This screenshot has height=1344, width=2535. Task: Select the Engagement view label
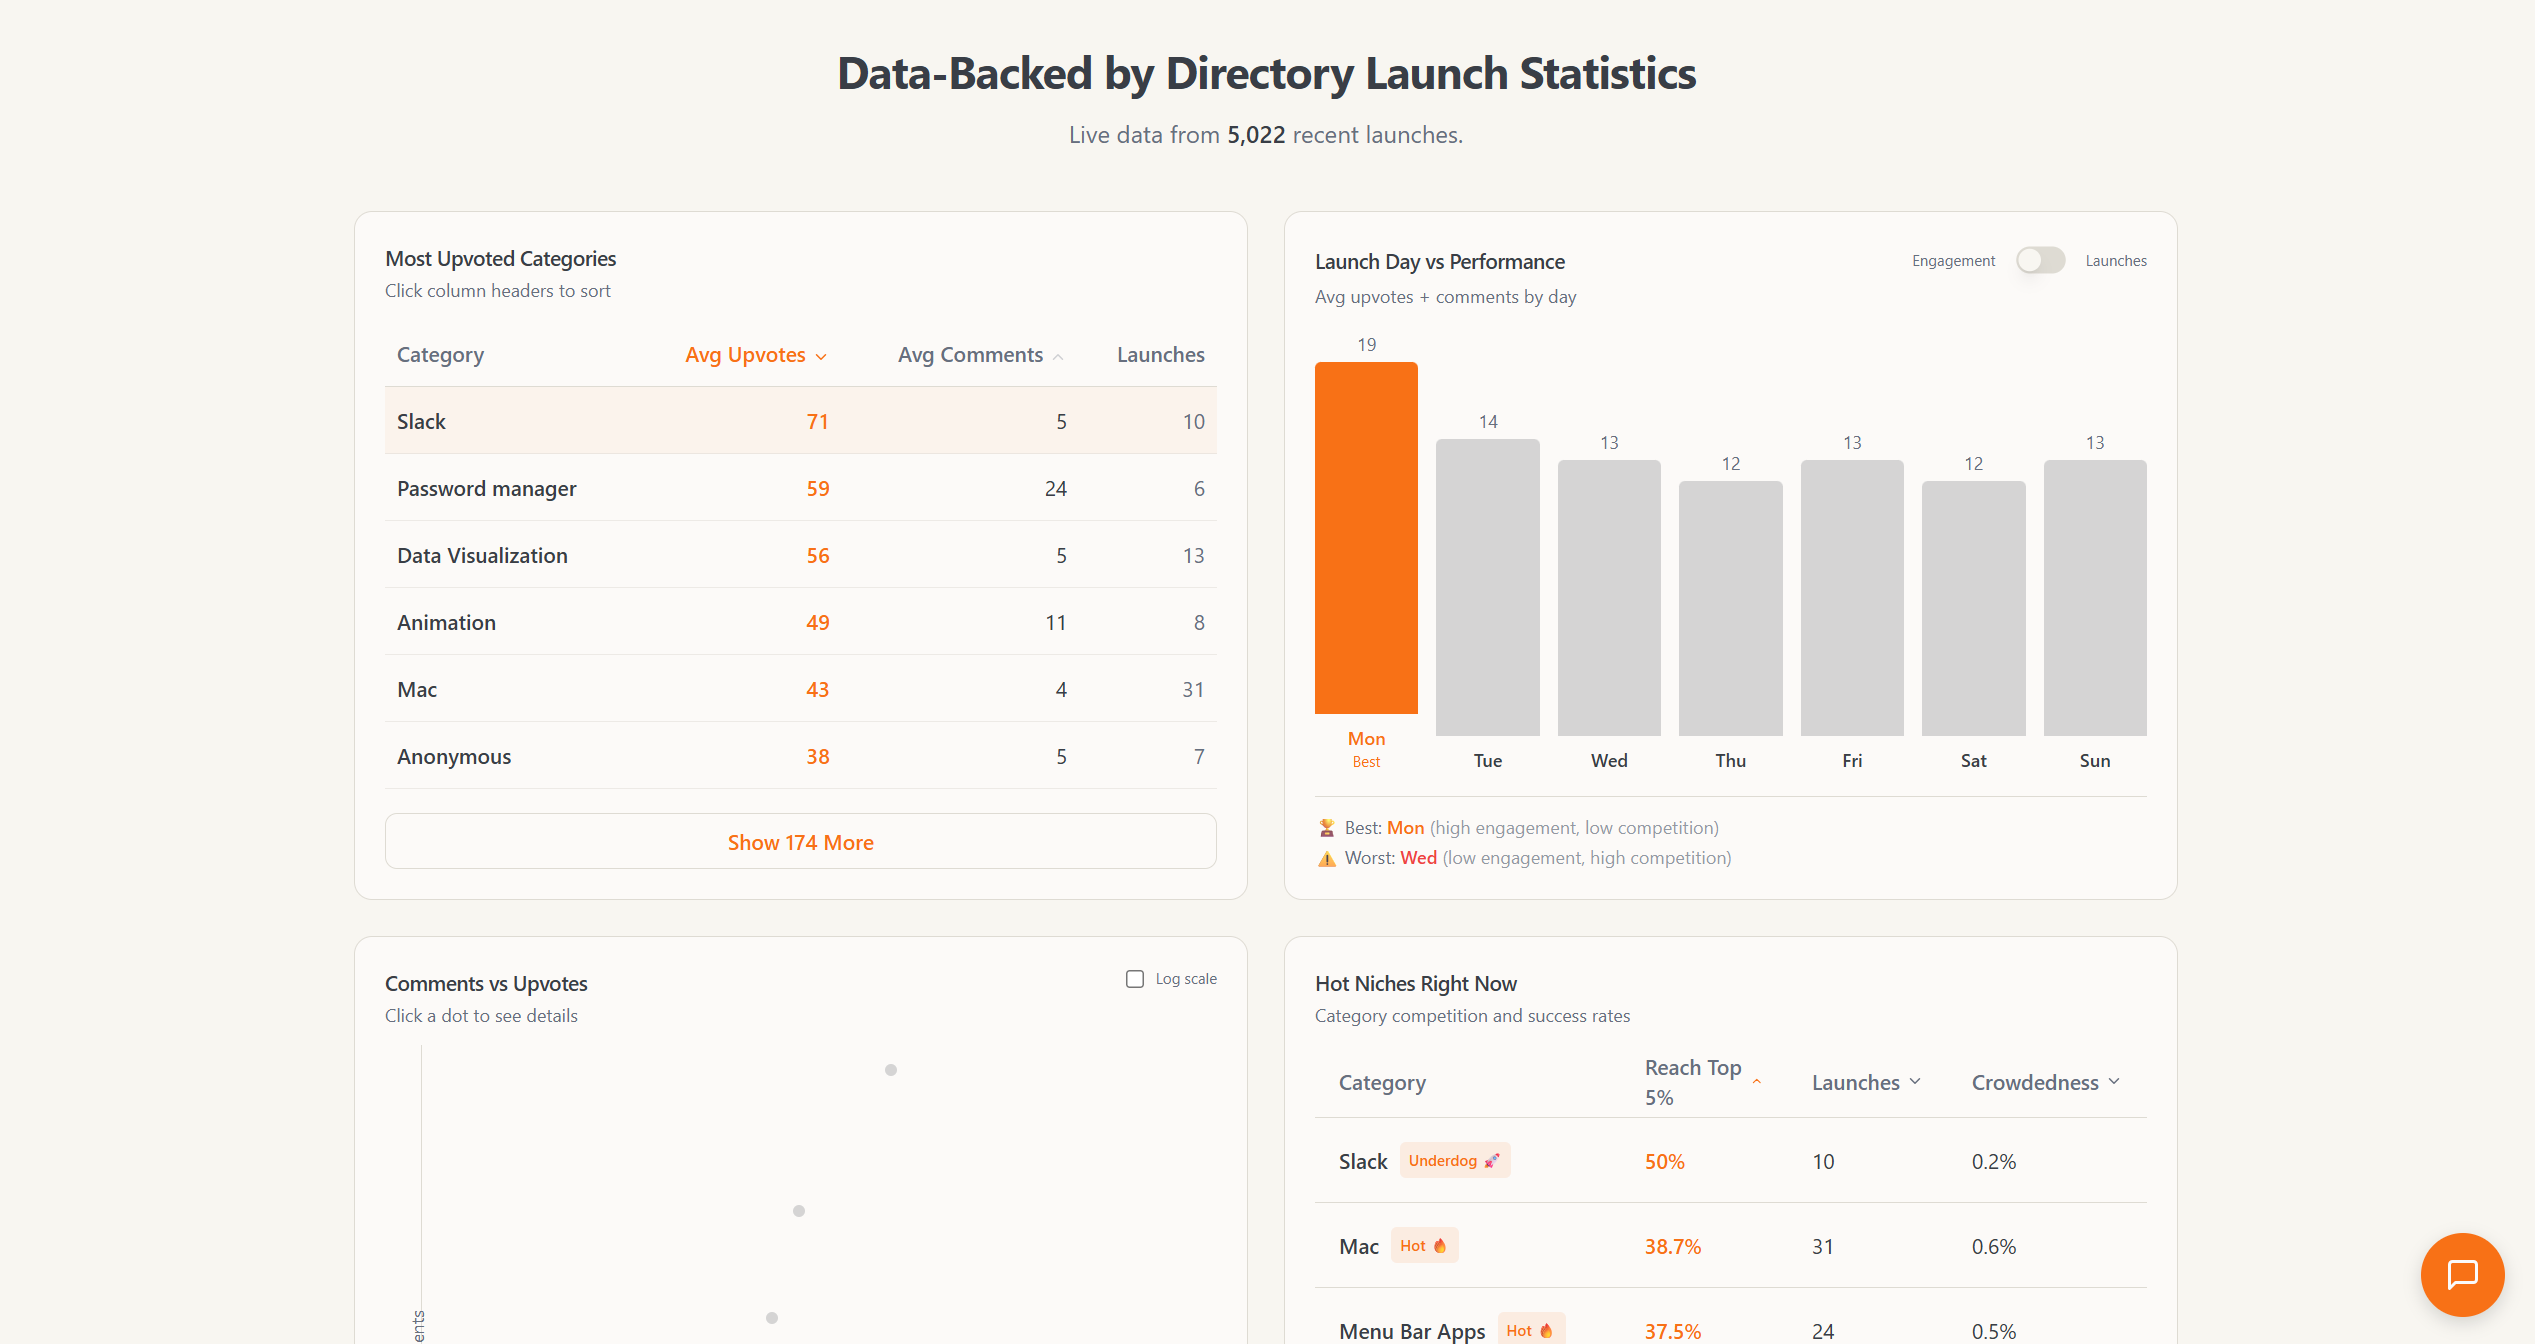tap(1952, 260)
